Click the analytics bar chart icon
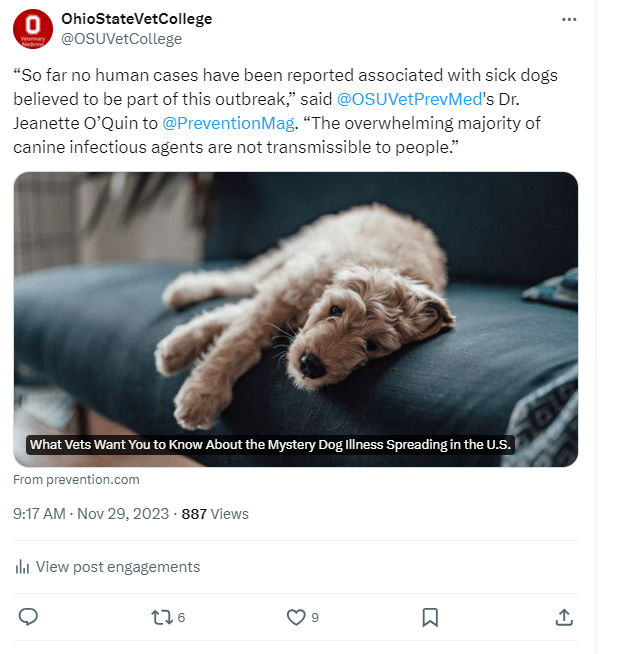 (x=22, y=567)
